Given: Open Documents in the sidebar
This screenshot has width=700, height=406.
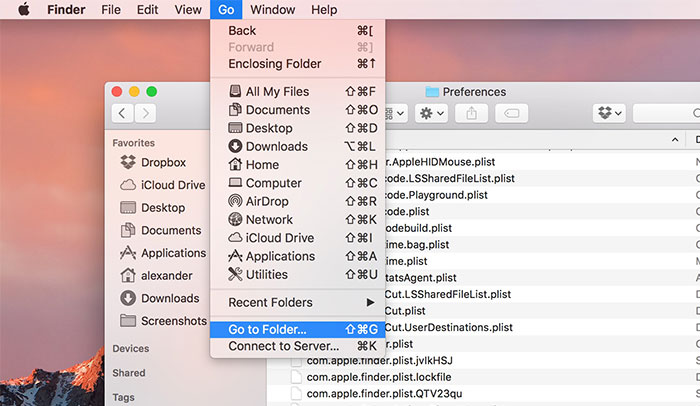Looking at the screenshot, I should (161, 230).
